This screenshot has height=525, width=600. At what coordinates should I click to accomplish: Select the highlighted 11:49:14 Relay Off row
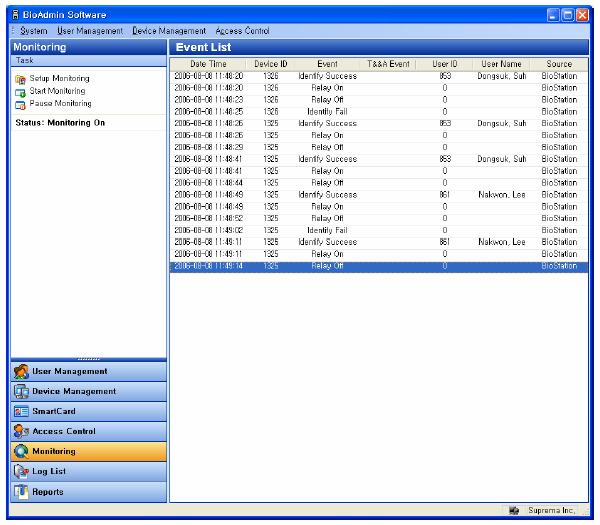pos(379,266)
